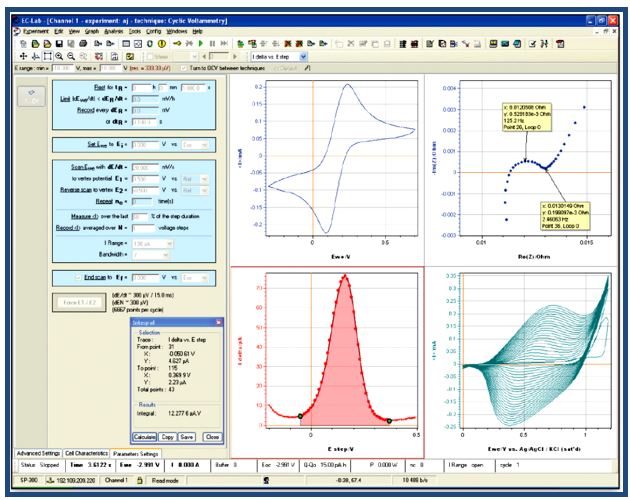Click Calculate in the Integral dialog
This screenshot has height=500, width=630.
point(145,437)
